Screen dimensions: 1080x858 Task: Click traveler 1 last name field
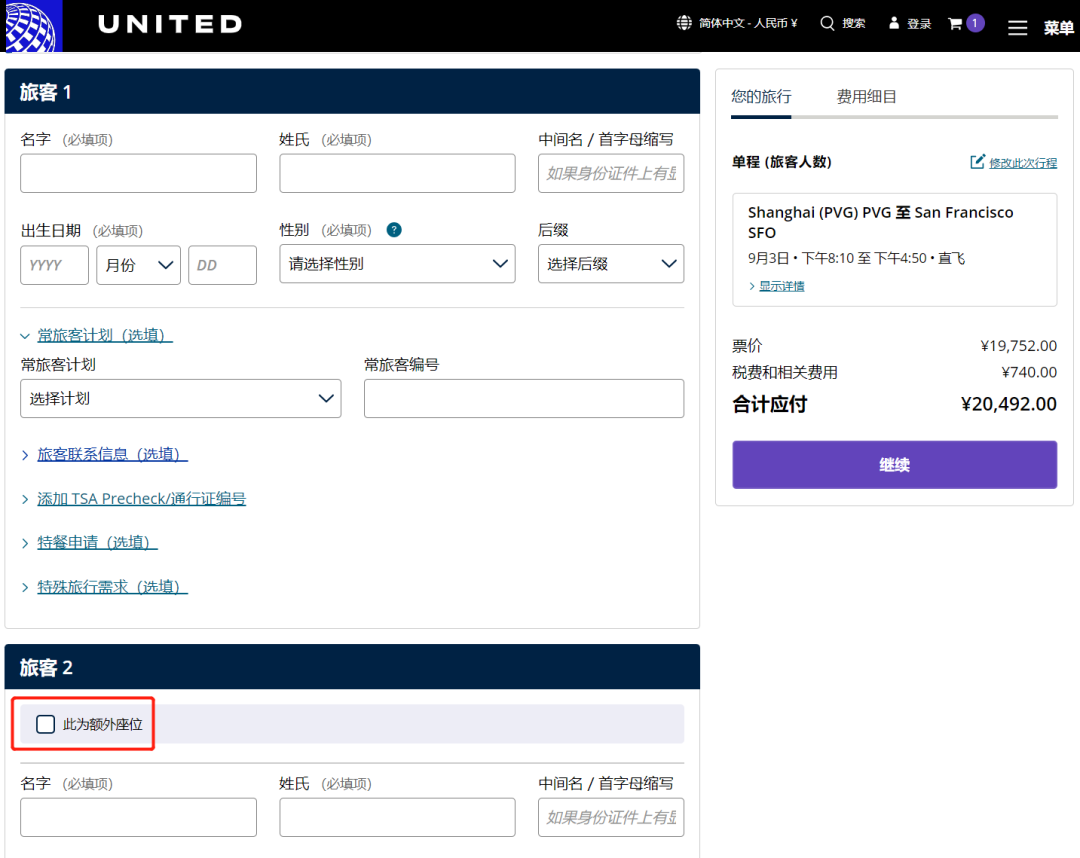(x=397, y=174)
